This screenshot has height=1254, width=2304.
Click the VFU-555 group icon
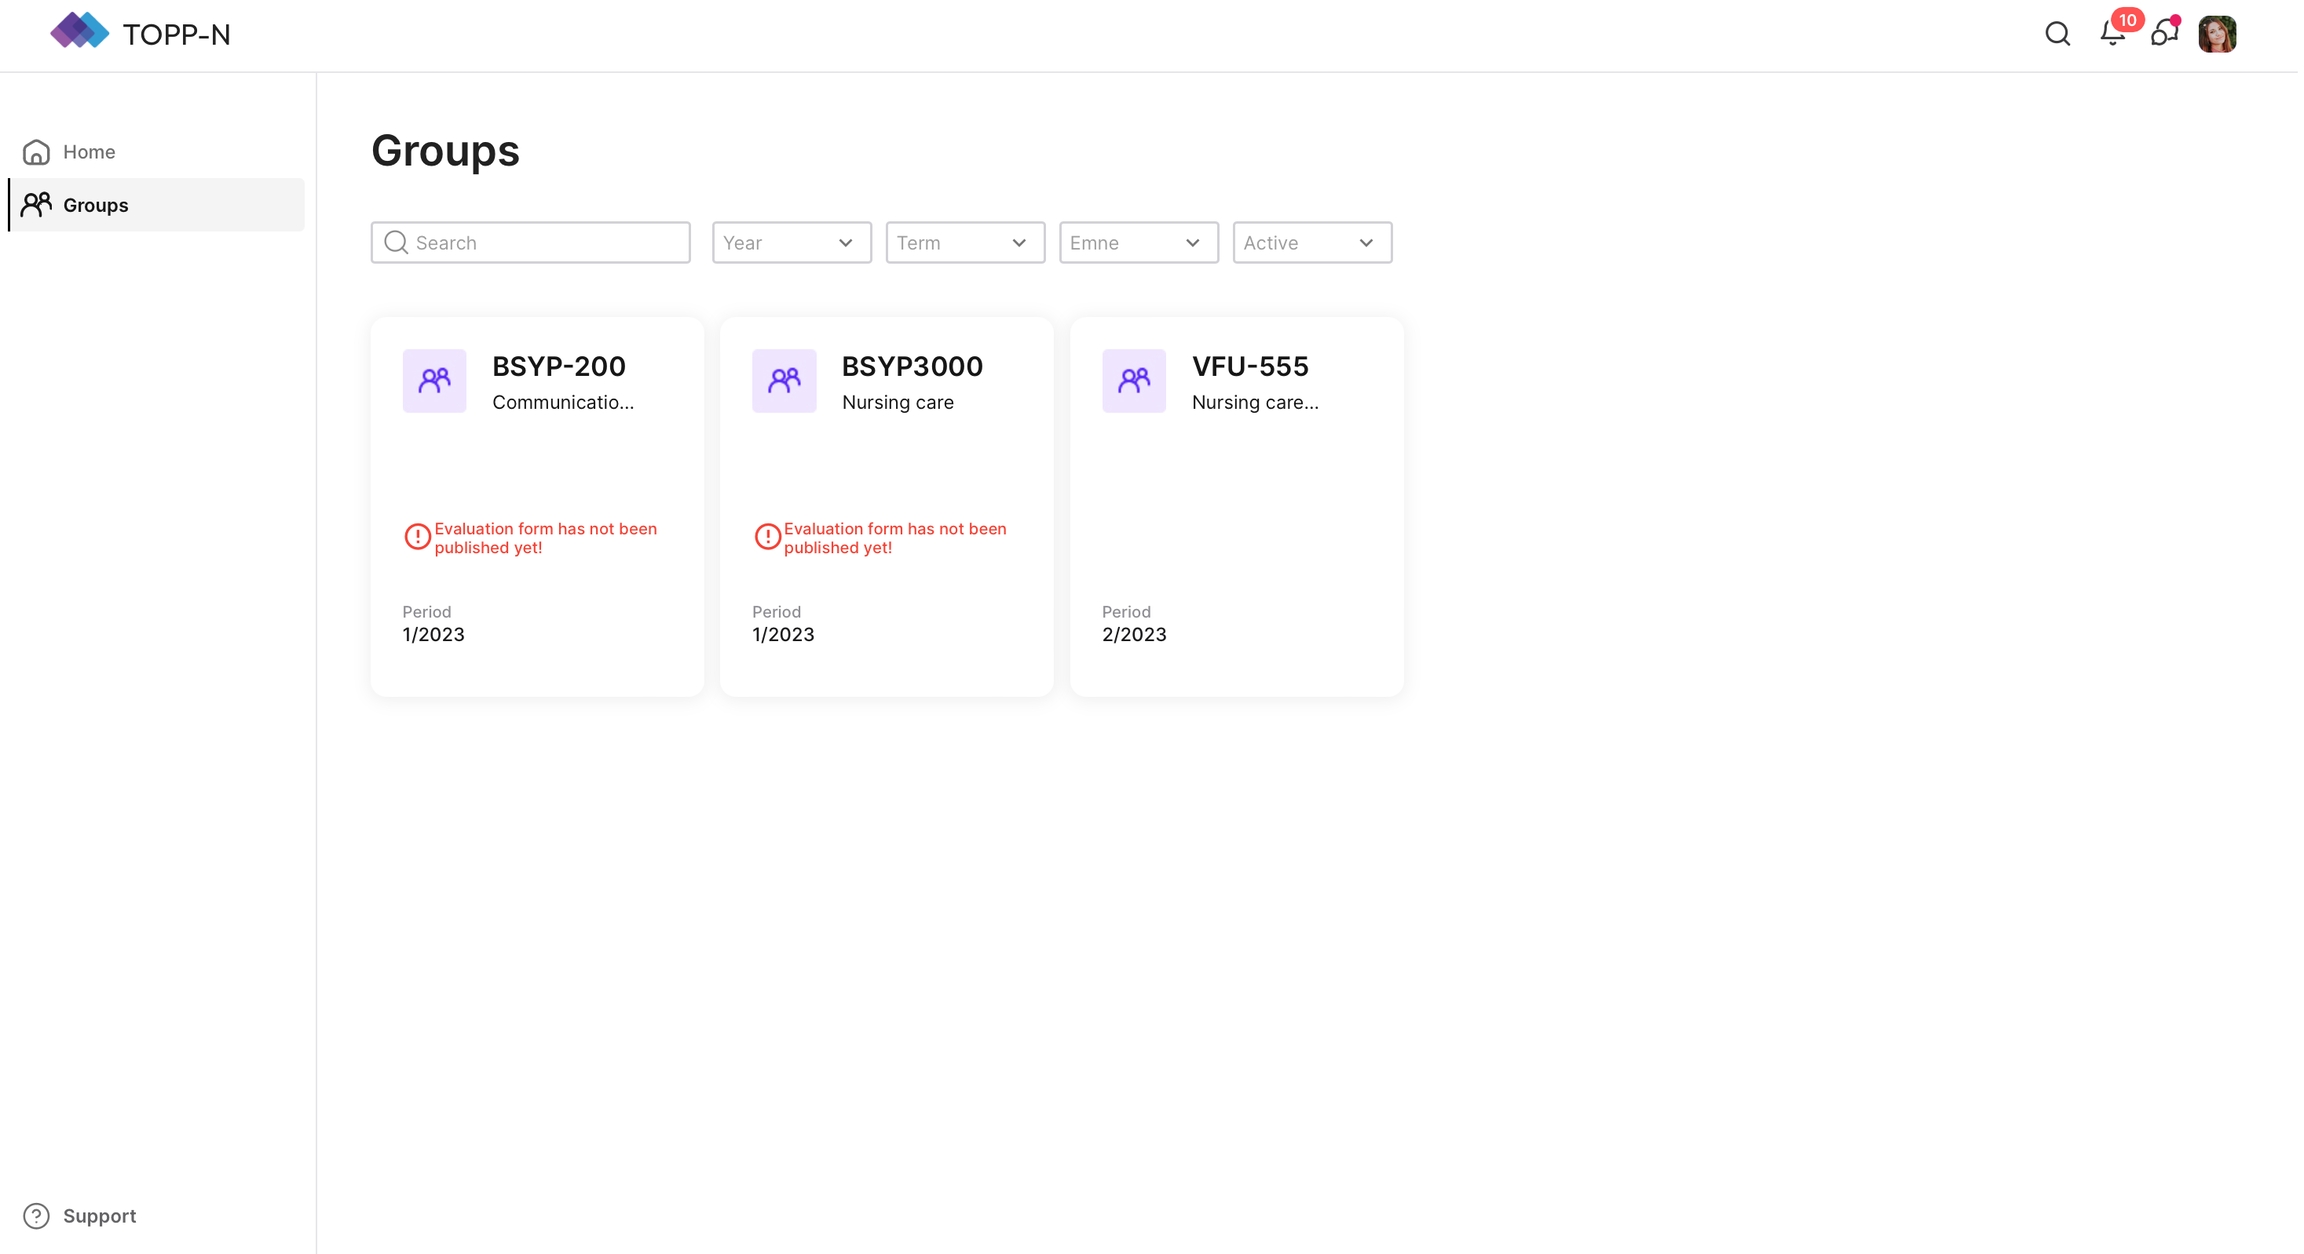pos(1133,380)
